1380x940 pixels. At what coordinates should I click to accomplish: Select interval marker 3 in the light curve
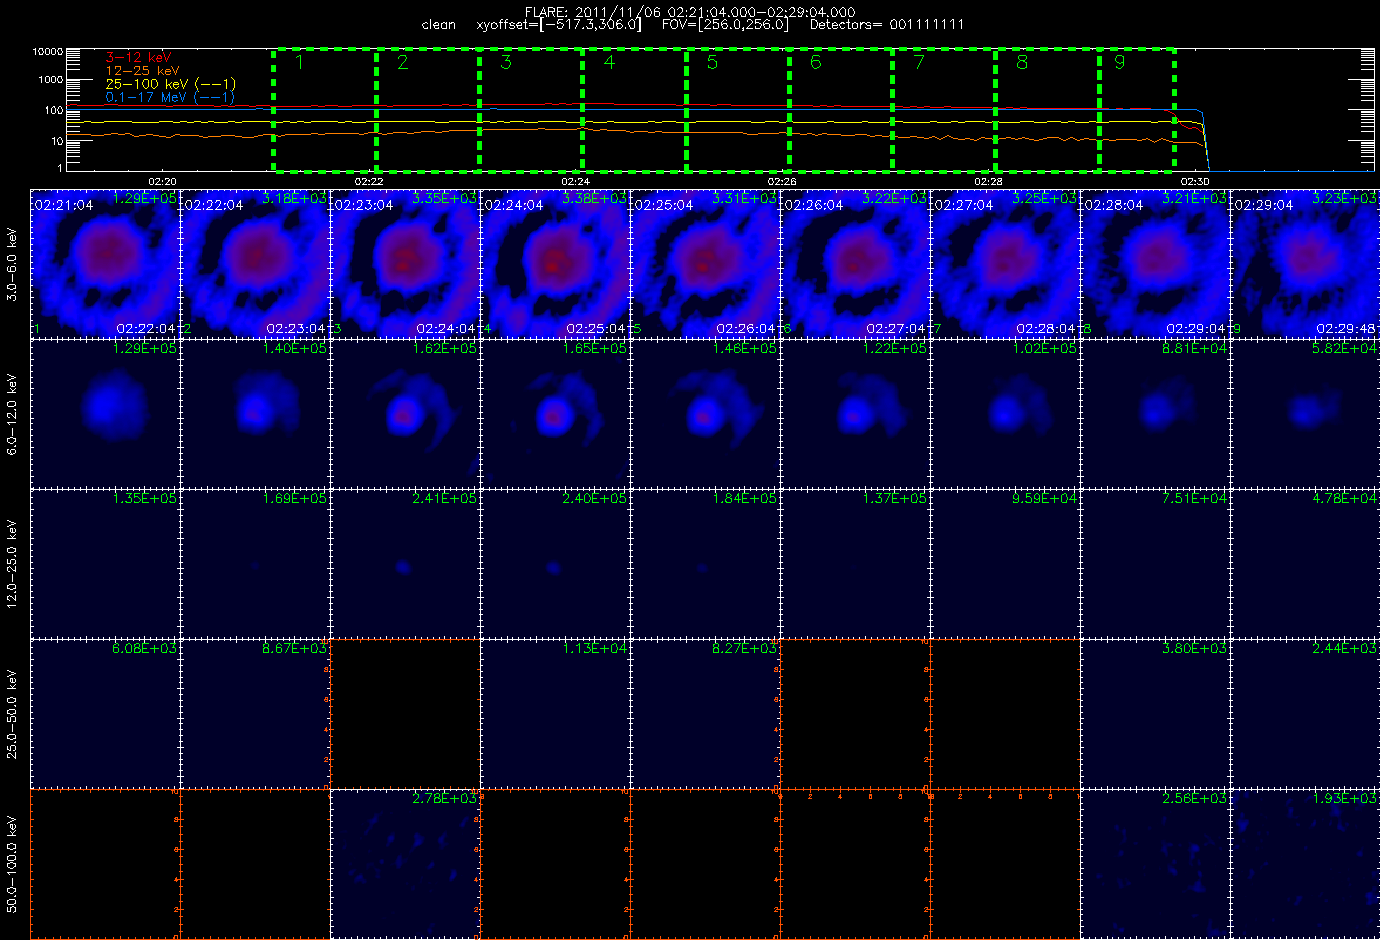pyautogui.click(x=506, y=62)
